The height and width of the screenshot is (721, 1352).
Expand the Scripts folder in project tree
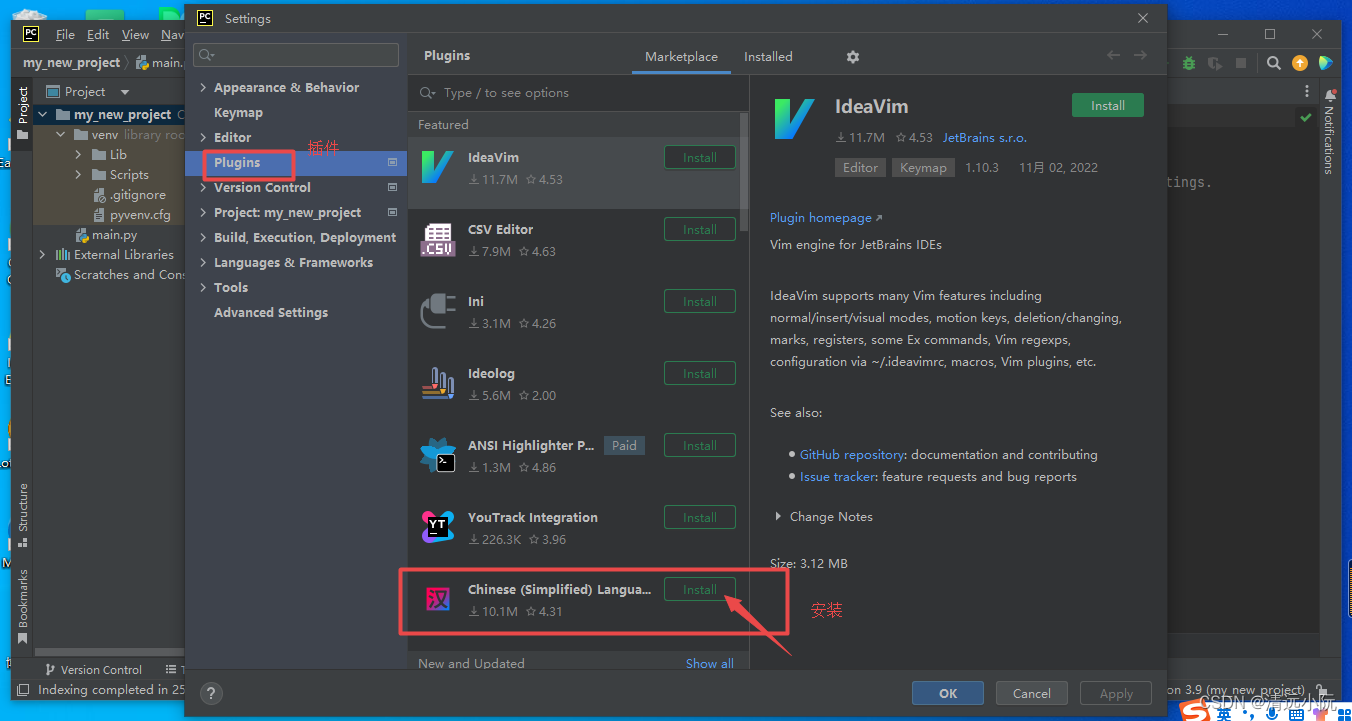click(x=79, y=175)
